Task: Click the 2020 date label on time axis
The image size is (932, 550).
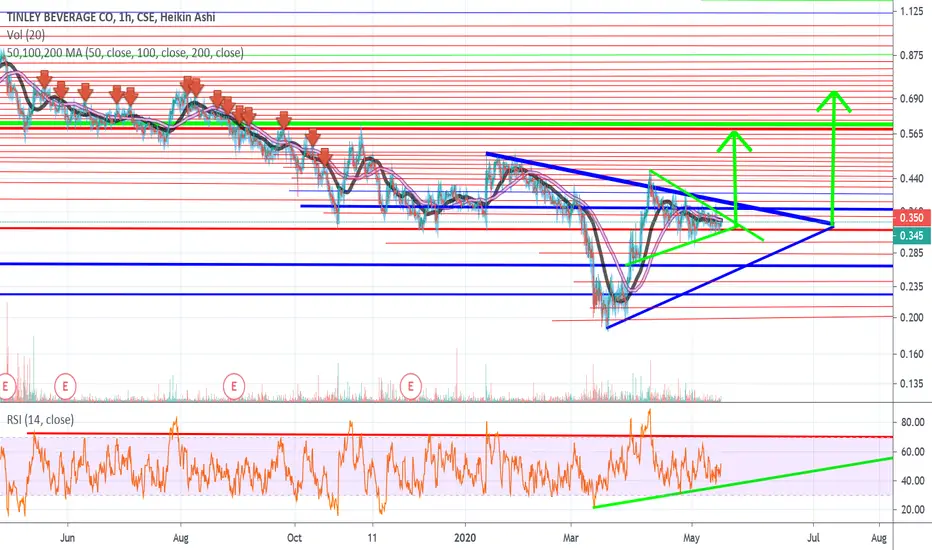Action: coord(465,538)
